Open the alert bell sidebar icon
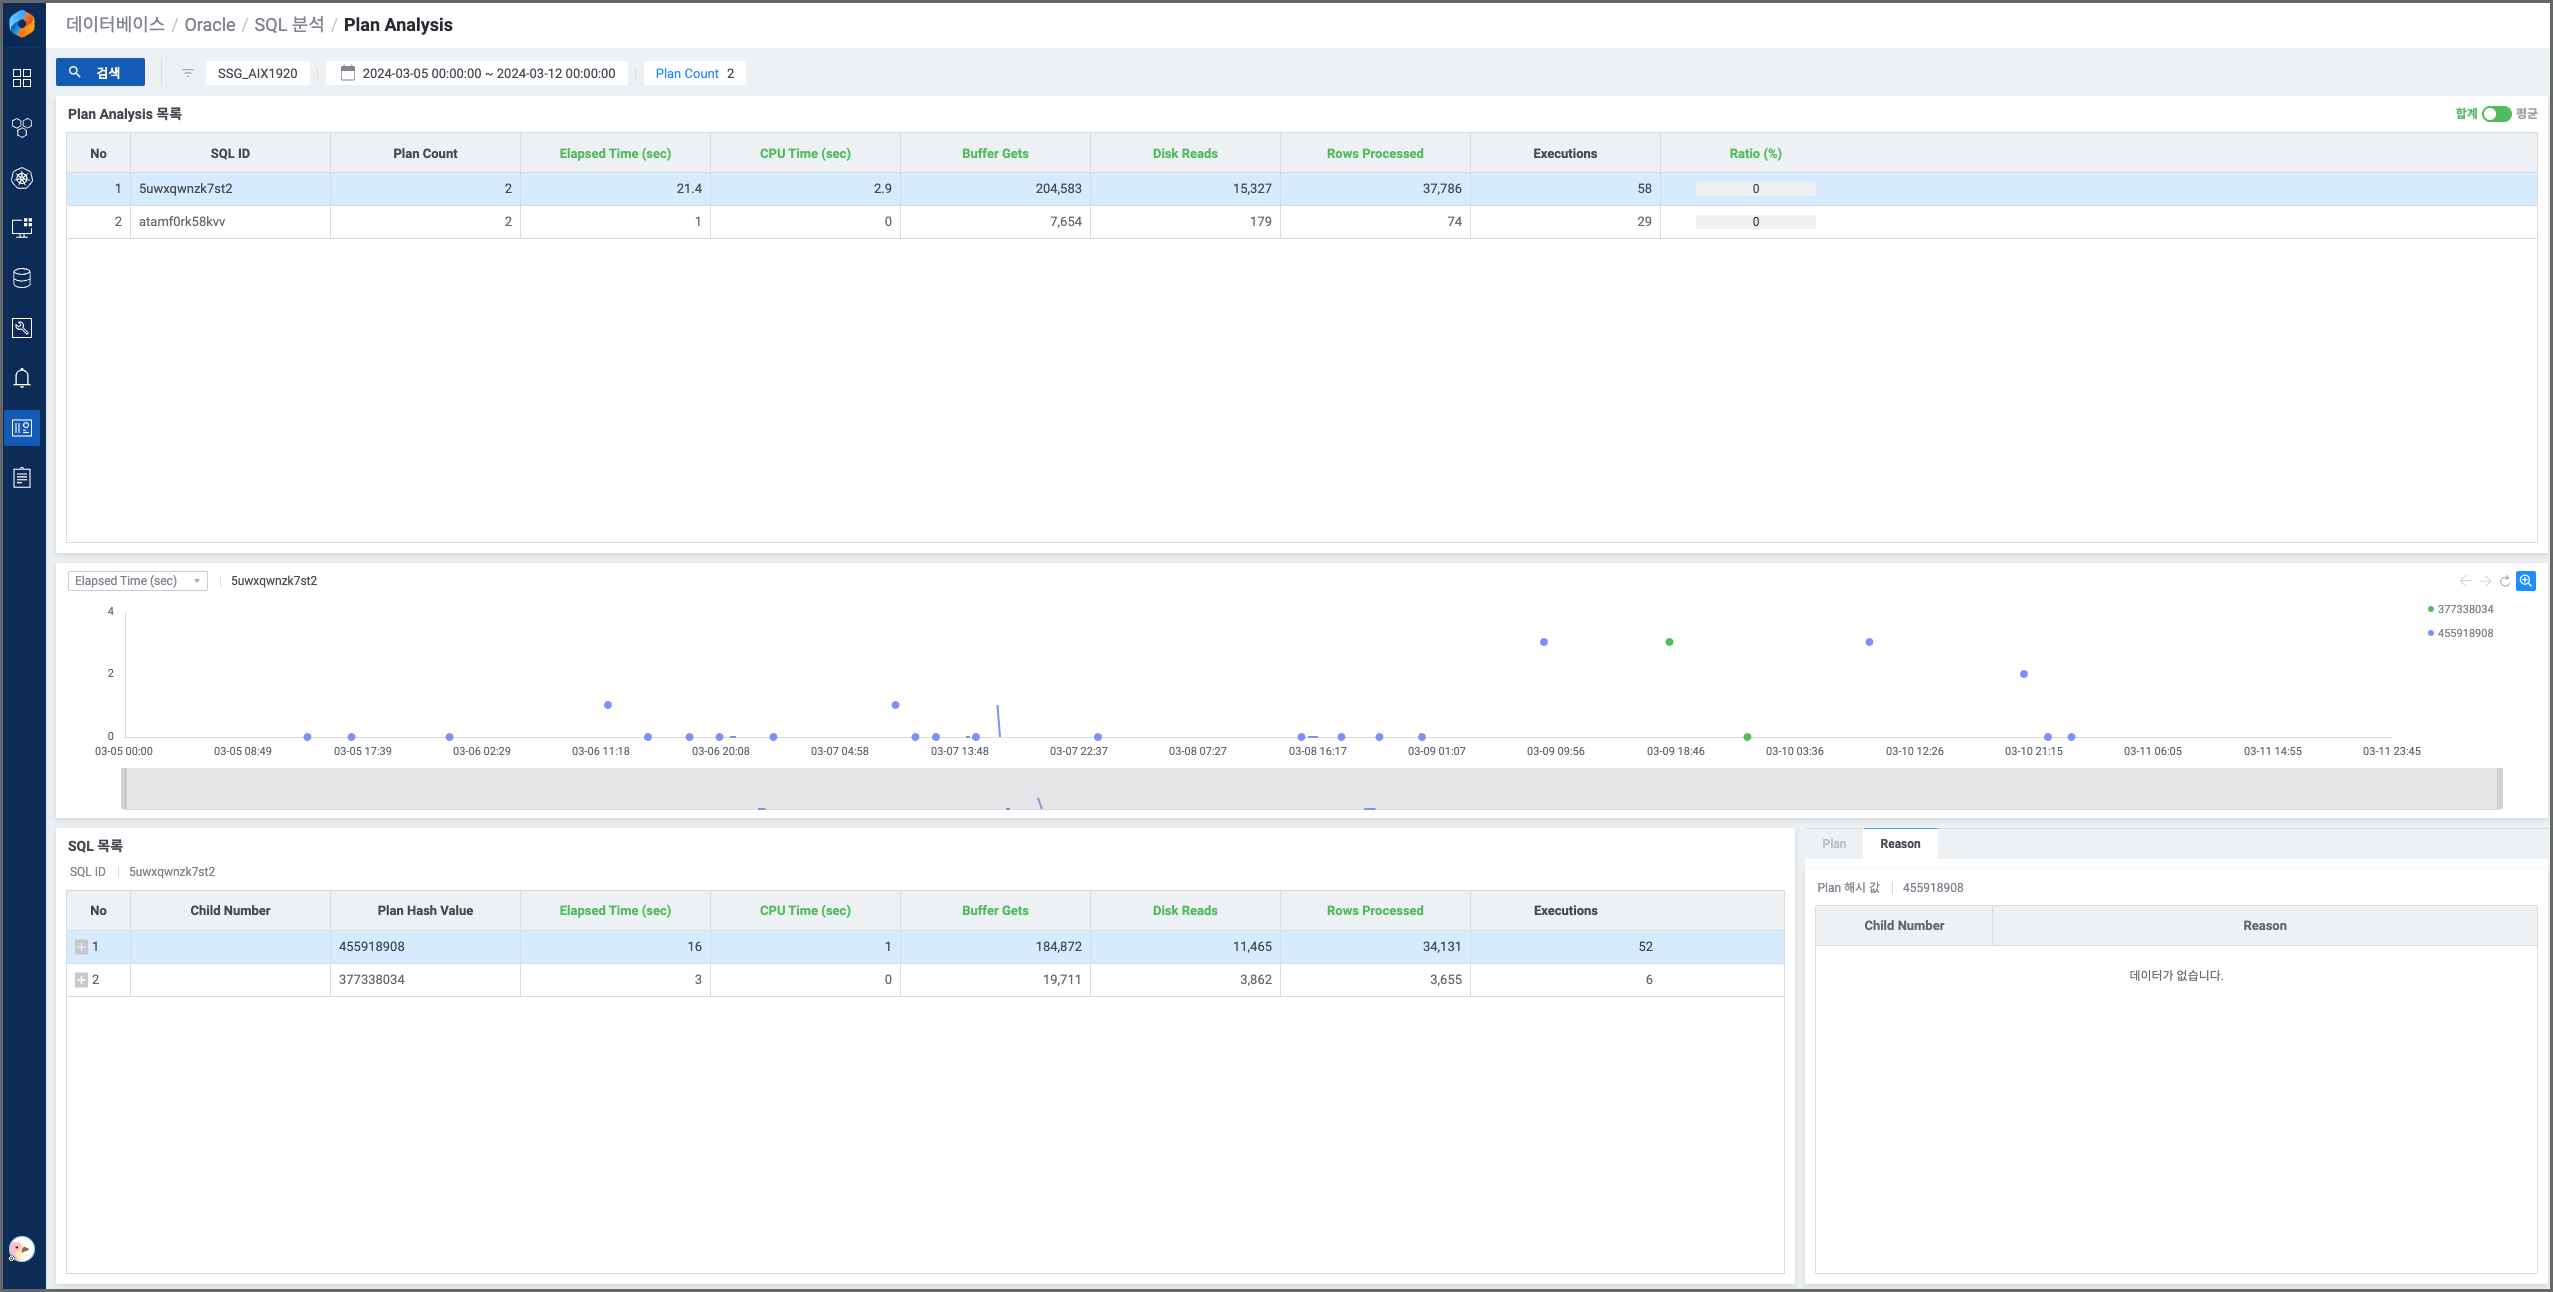The height and width of the screenshot is (1292, 2553). (x=22, y=378)
